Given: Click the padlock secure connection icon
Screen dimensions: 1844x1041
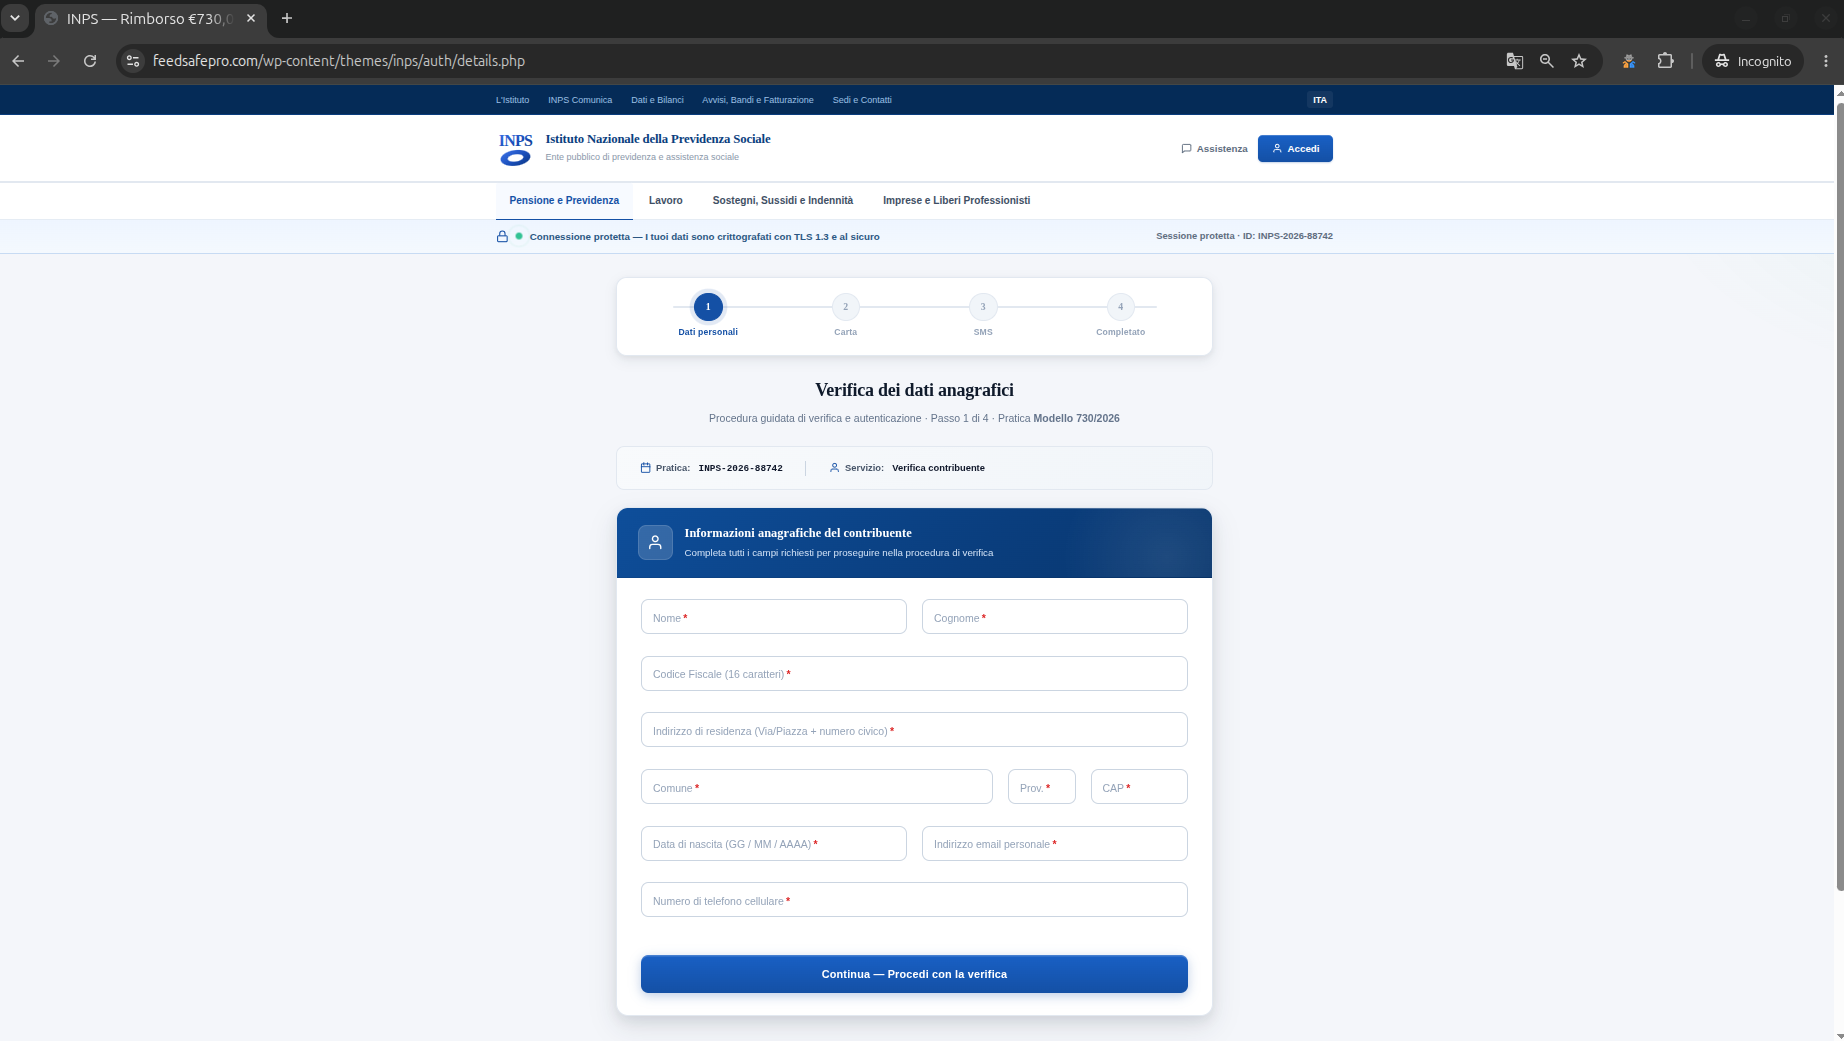Looking at the screenshot, I should [502, 237].
